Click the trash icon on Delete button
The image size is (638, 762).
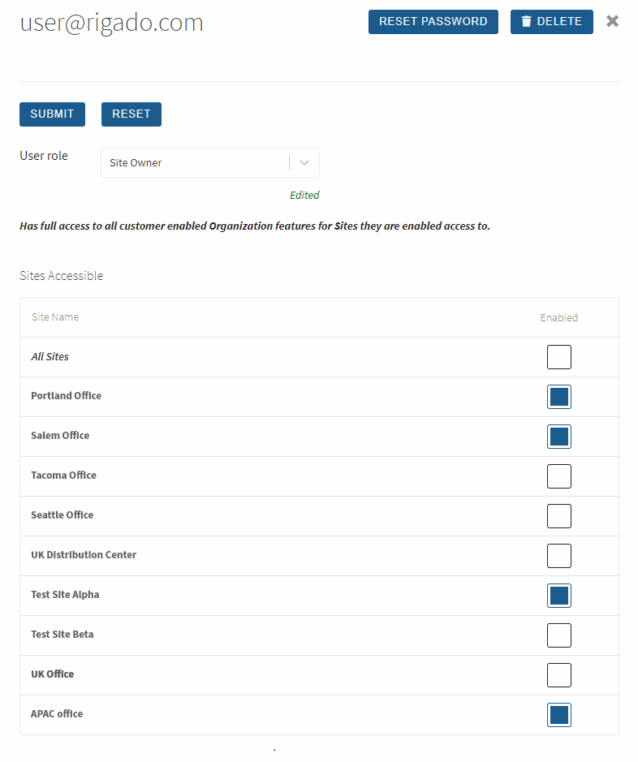(x=526, y=21)
